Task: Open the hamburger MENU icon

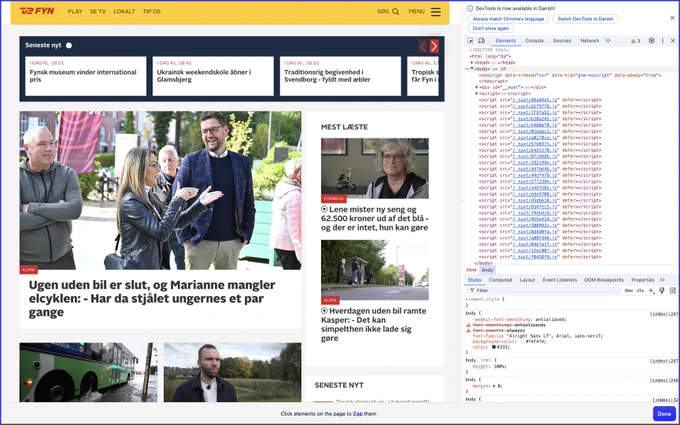Action: [436, 12]
